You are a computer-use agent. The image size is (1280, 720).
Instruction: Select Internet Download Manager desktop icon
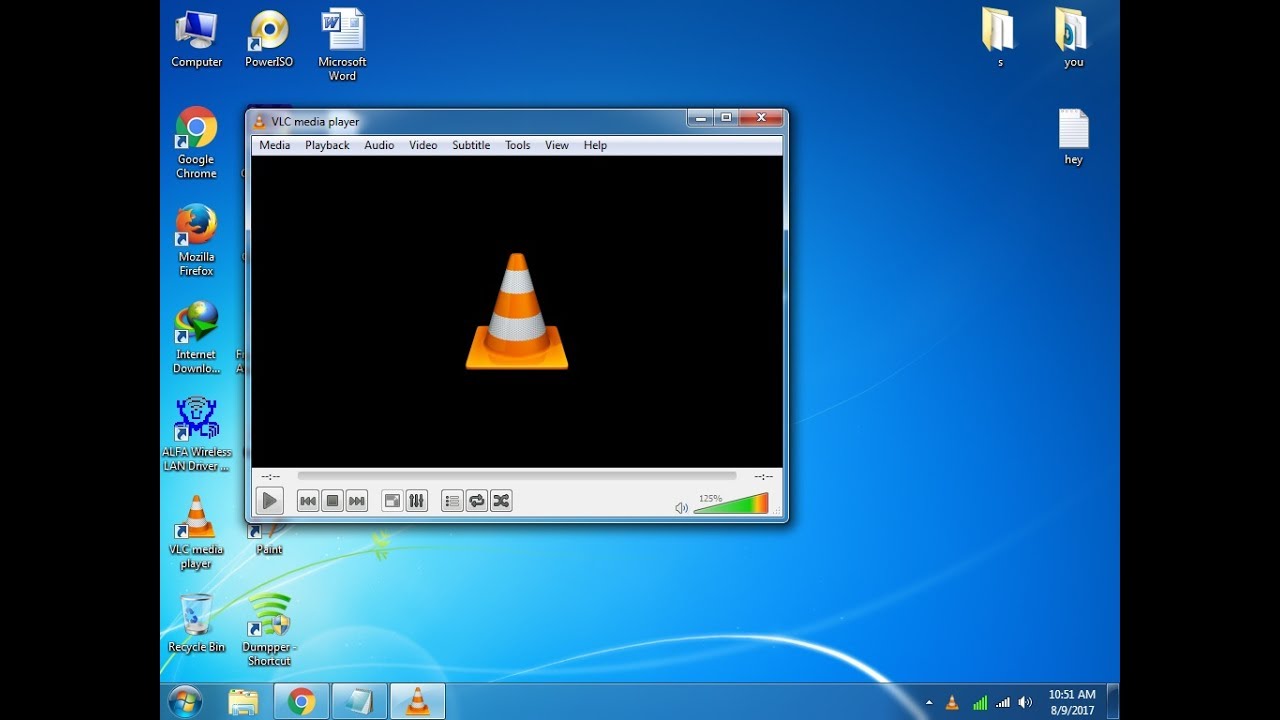point(196,338)
